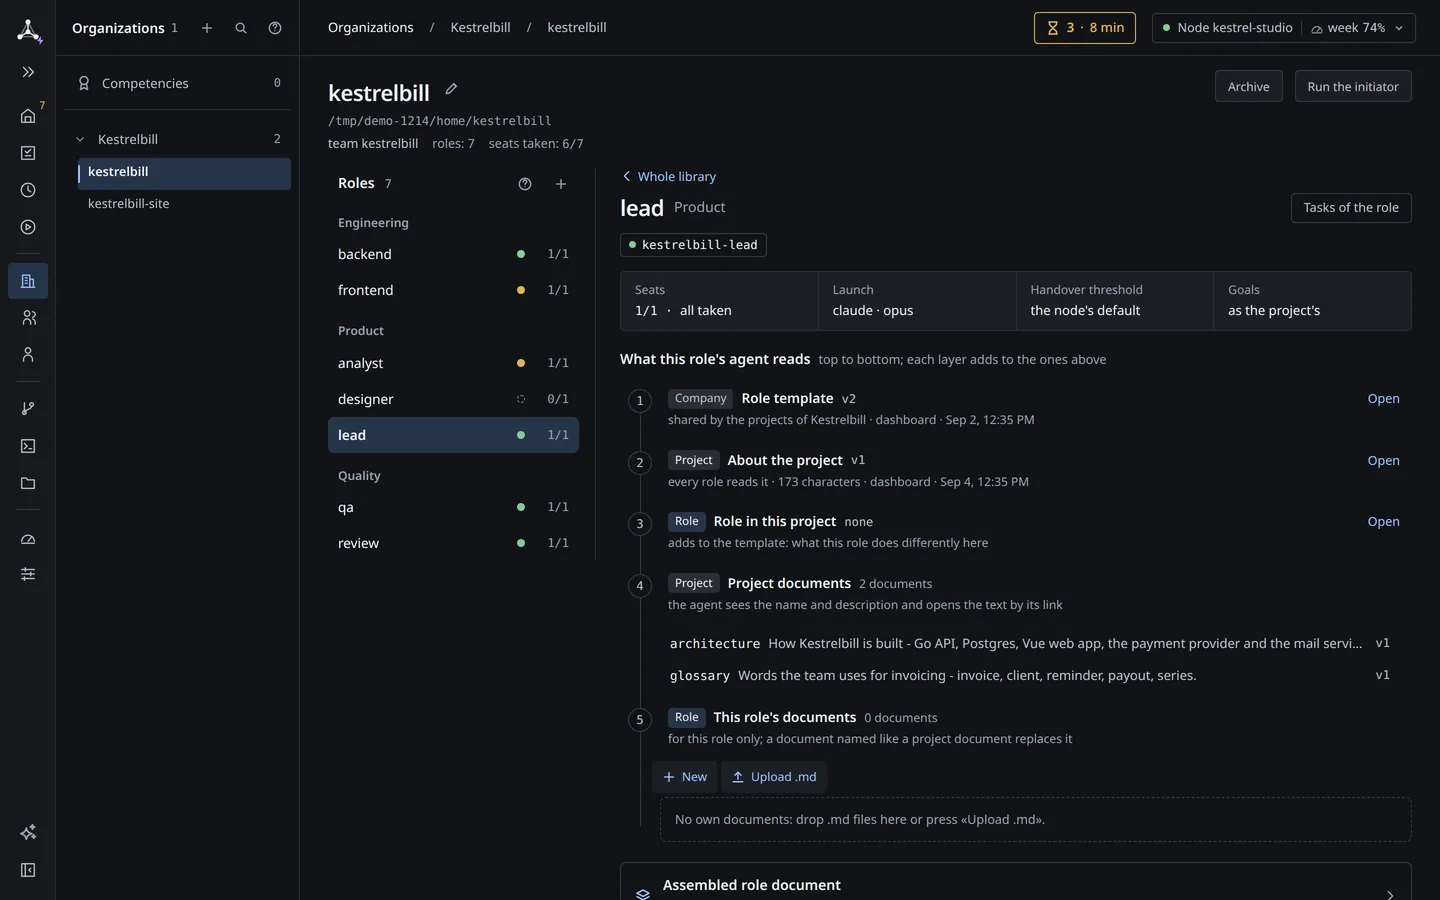Image resolution: width=1440 pixels, height=900 pixels.
Task: Open the About the project layer
Action: tap(1383, 461)
